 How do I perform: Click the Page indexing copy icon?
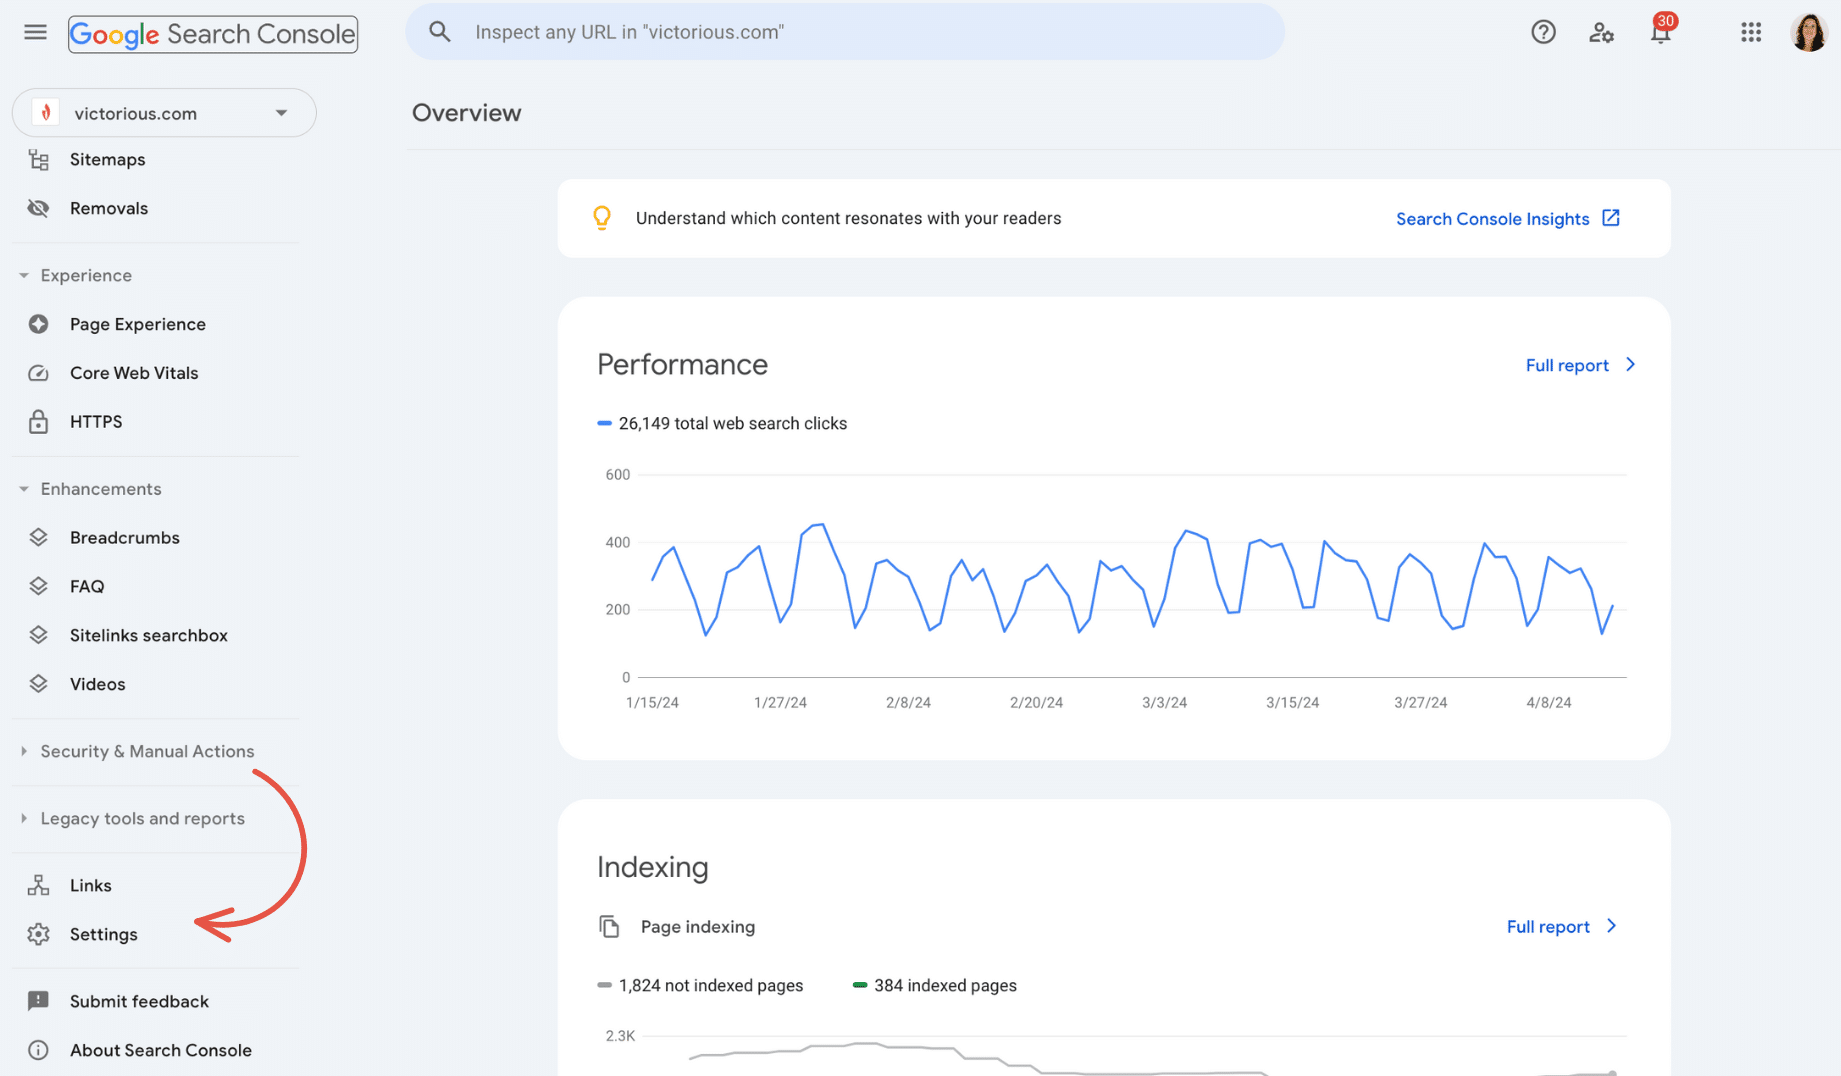coord(609,927)
